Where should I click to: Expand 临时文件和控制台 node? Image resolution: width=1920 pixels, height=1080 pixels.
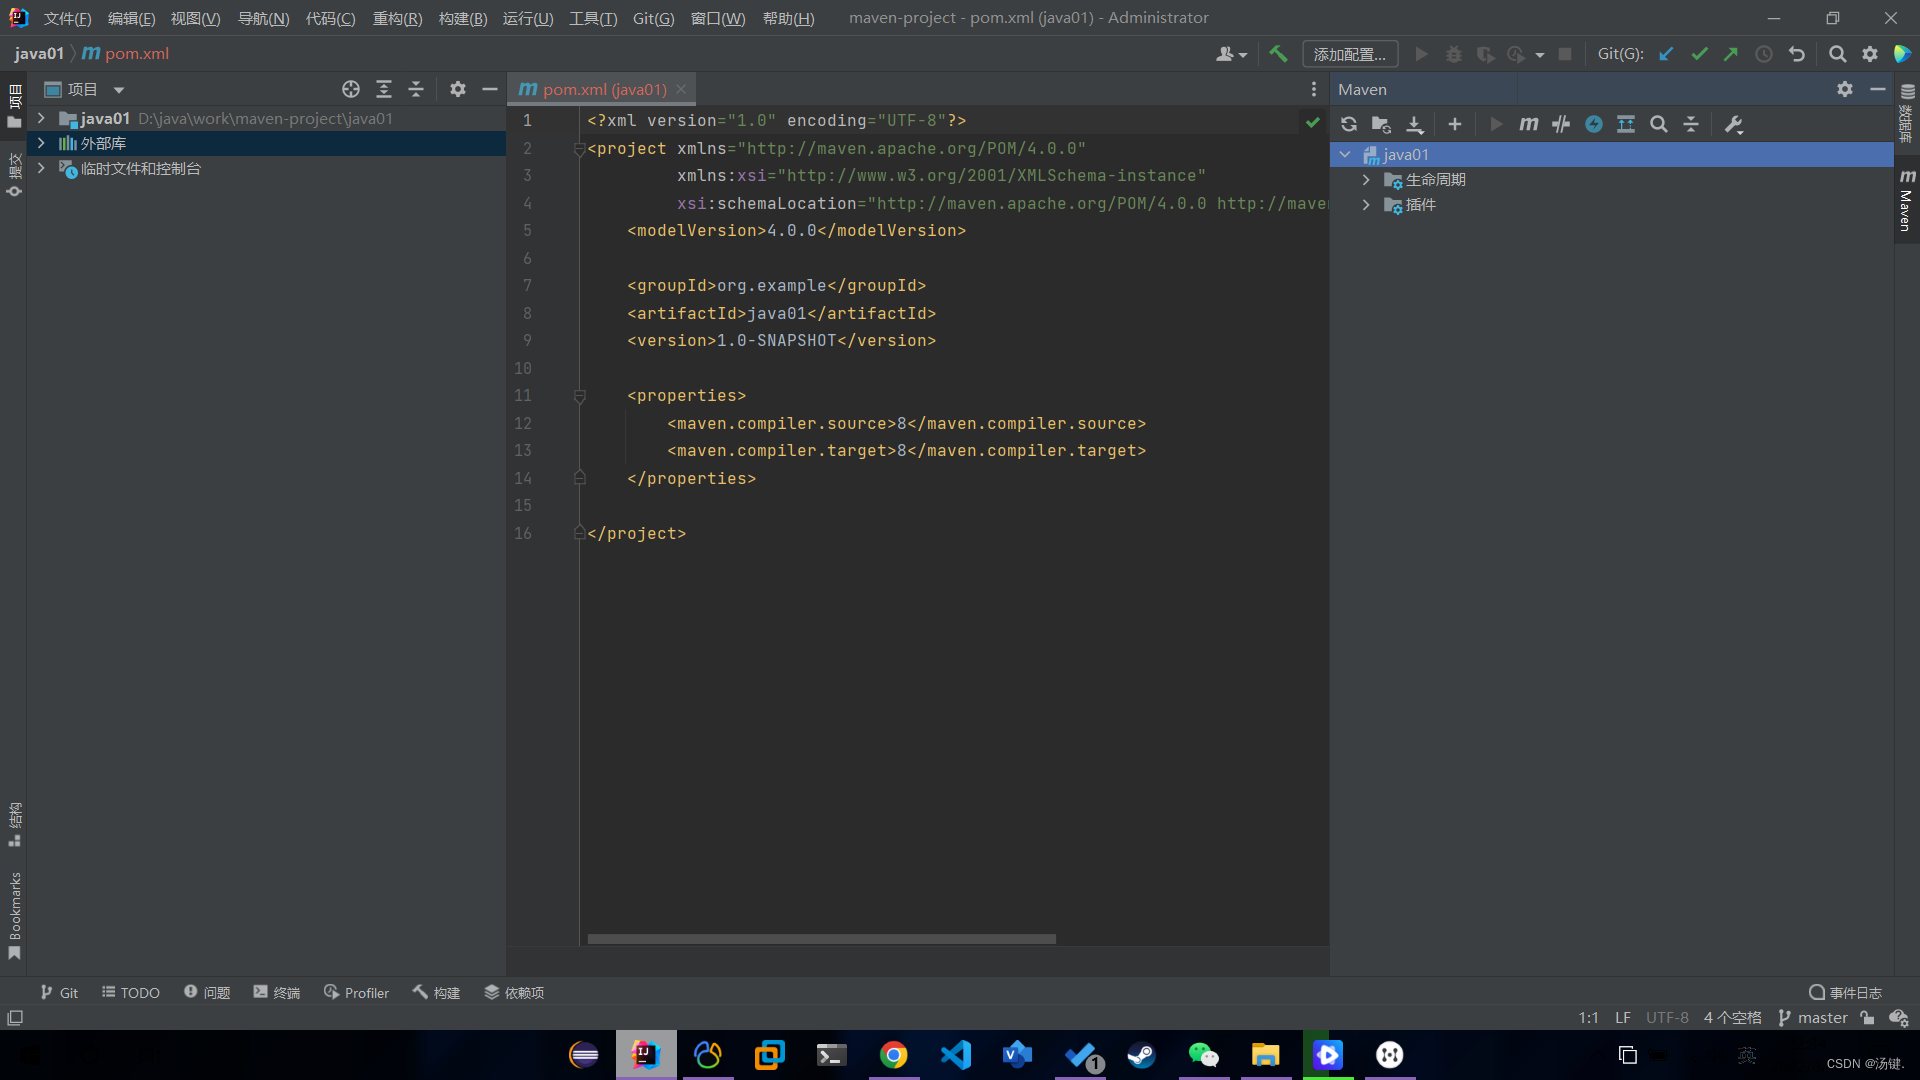point(41,168)
